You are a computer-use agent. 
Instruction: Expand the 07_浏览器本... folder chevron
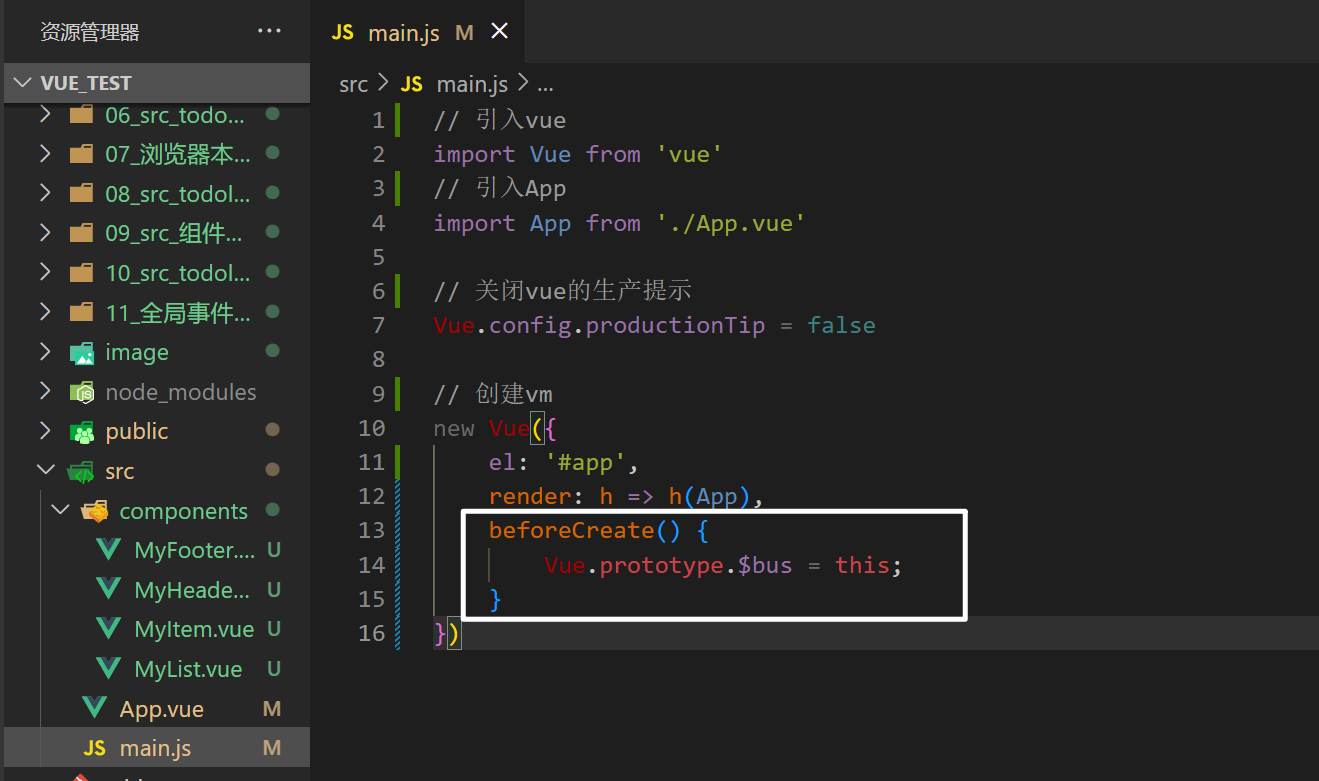click(45, 154)
